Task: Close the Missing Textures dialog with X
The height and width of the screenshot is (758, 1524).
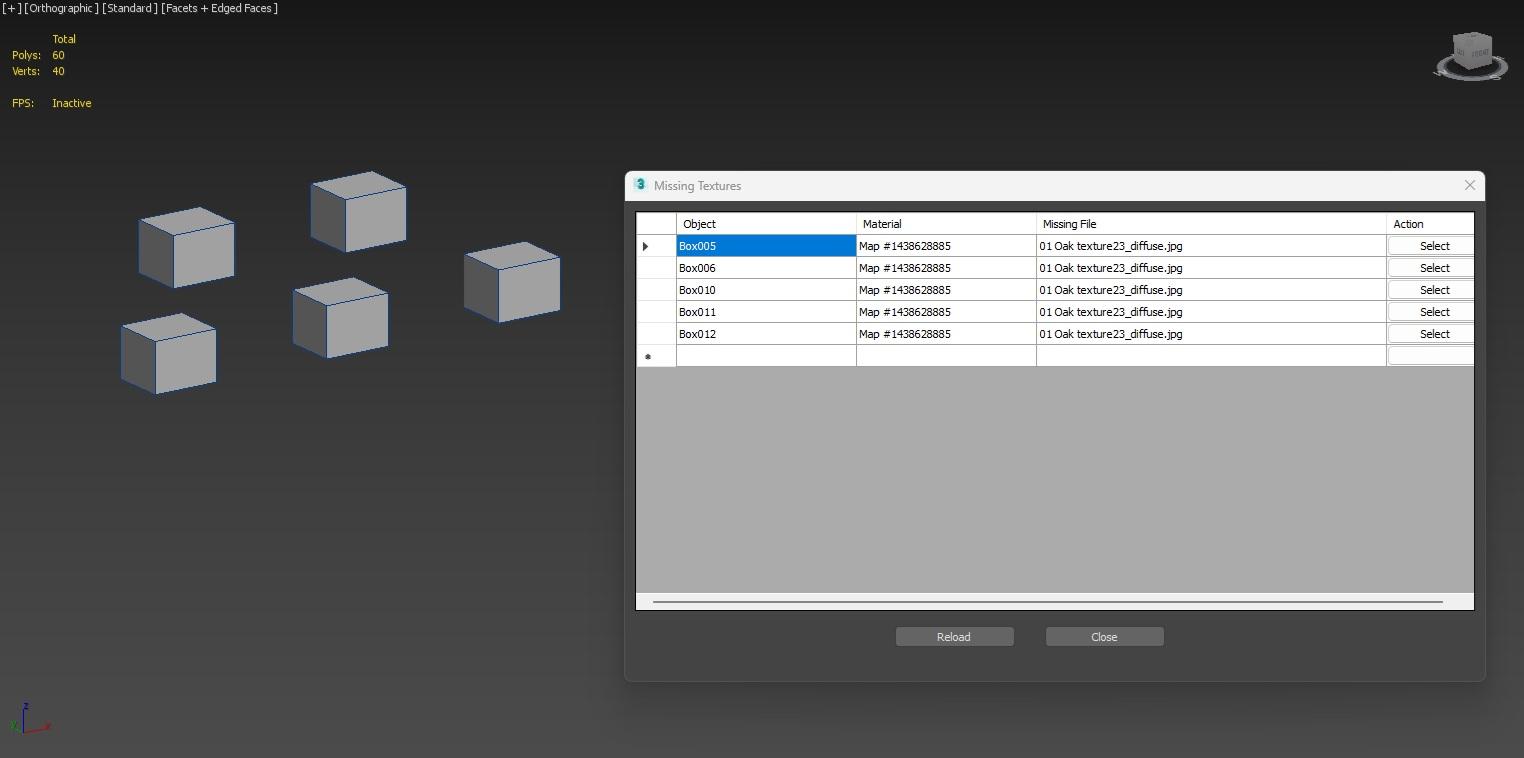Action: 1469,185
